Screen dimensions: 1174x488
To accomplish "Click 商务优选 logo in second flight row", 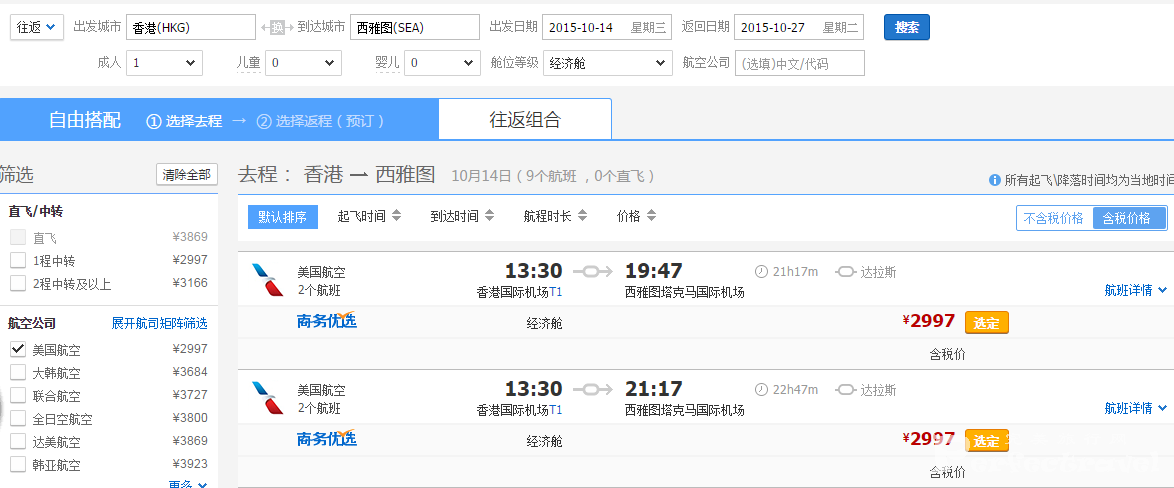I will click(x=326, y=438).
